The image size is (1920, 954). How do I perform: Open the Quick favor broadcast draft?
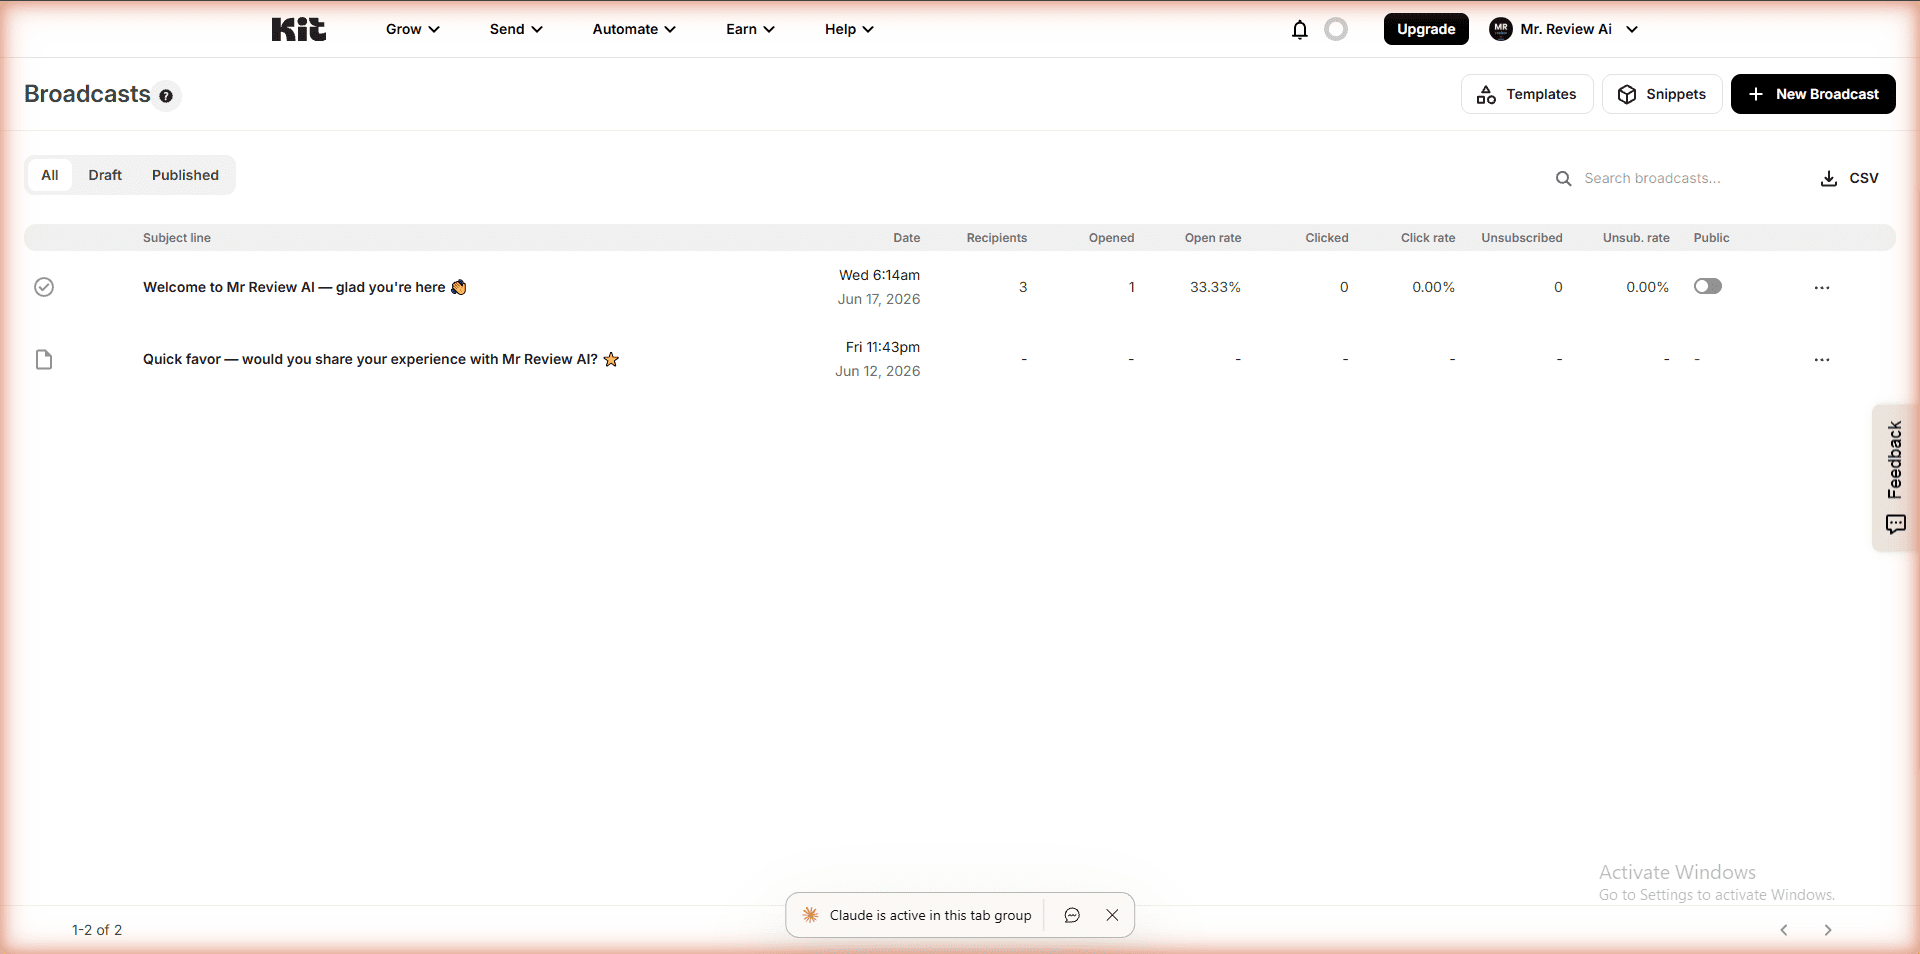coord(381,359)
